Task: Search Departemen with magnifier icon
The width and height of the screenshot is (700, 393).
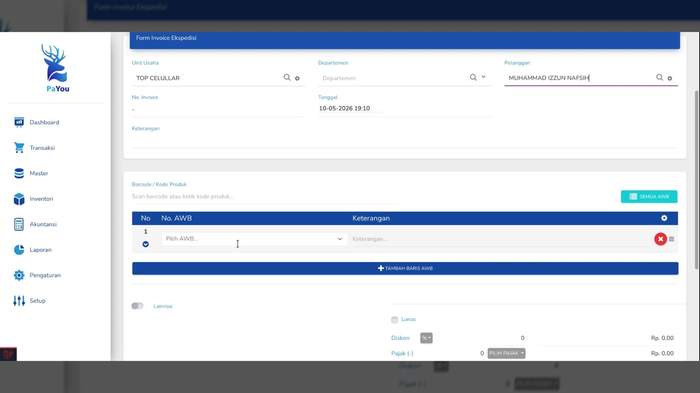Action: [473, 78]
